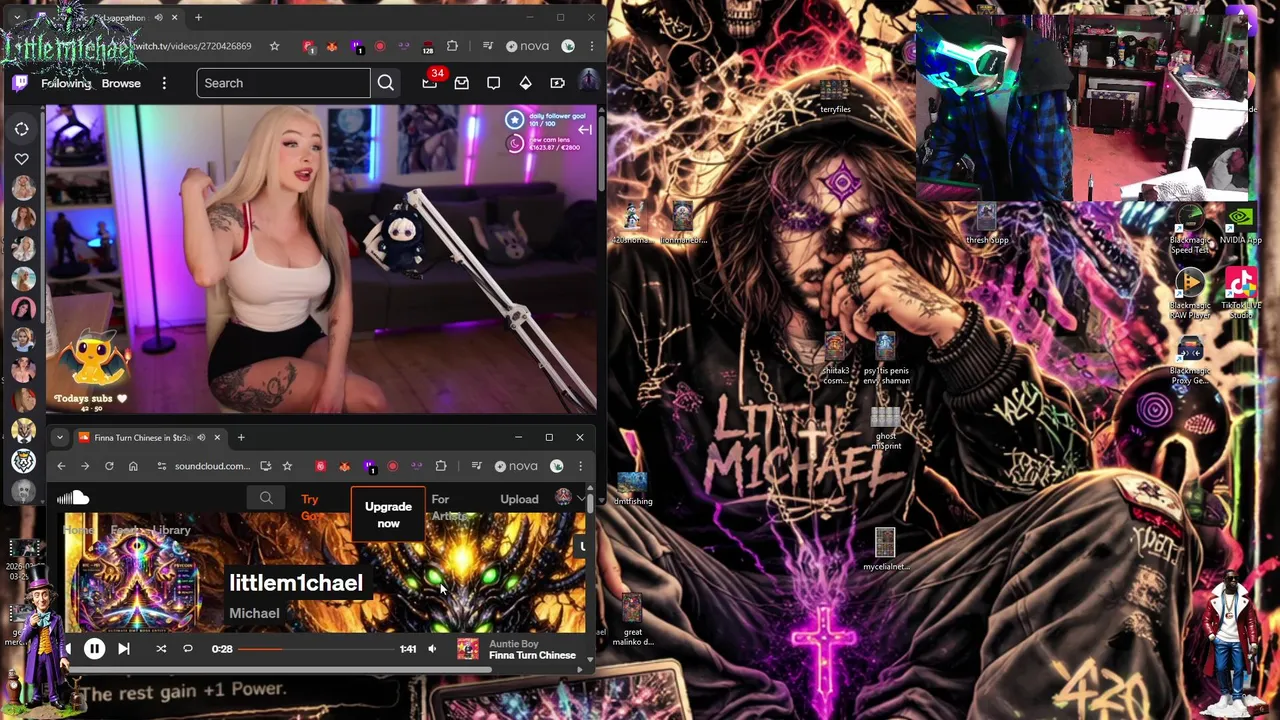Bookmark the Twitch video page star
1280x720 pixels.
(274, 46)
